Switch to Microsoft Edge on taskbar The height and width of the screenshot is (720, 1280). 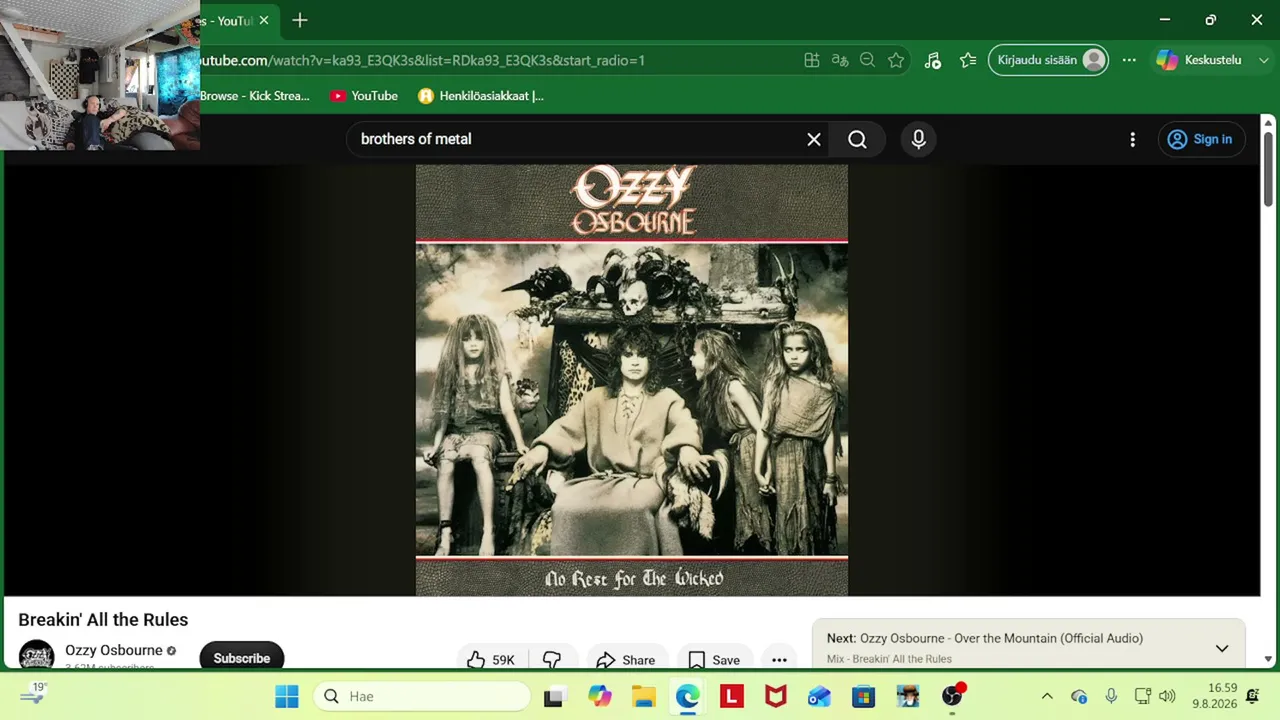[x=687, y=696]
